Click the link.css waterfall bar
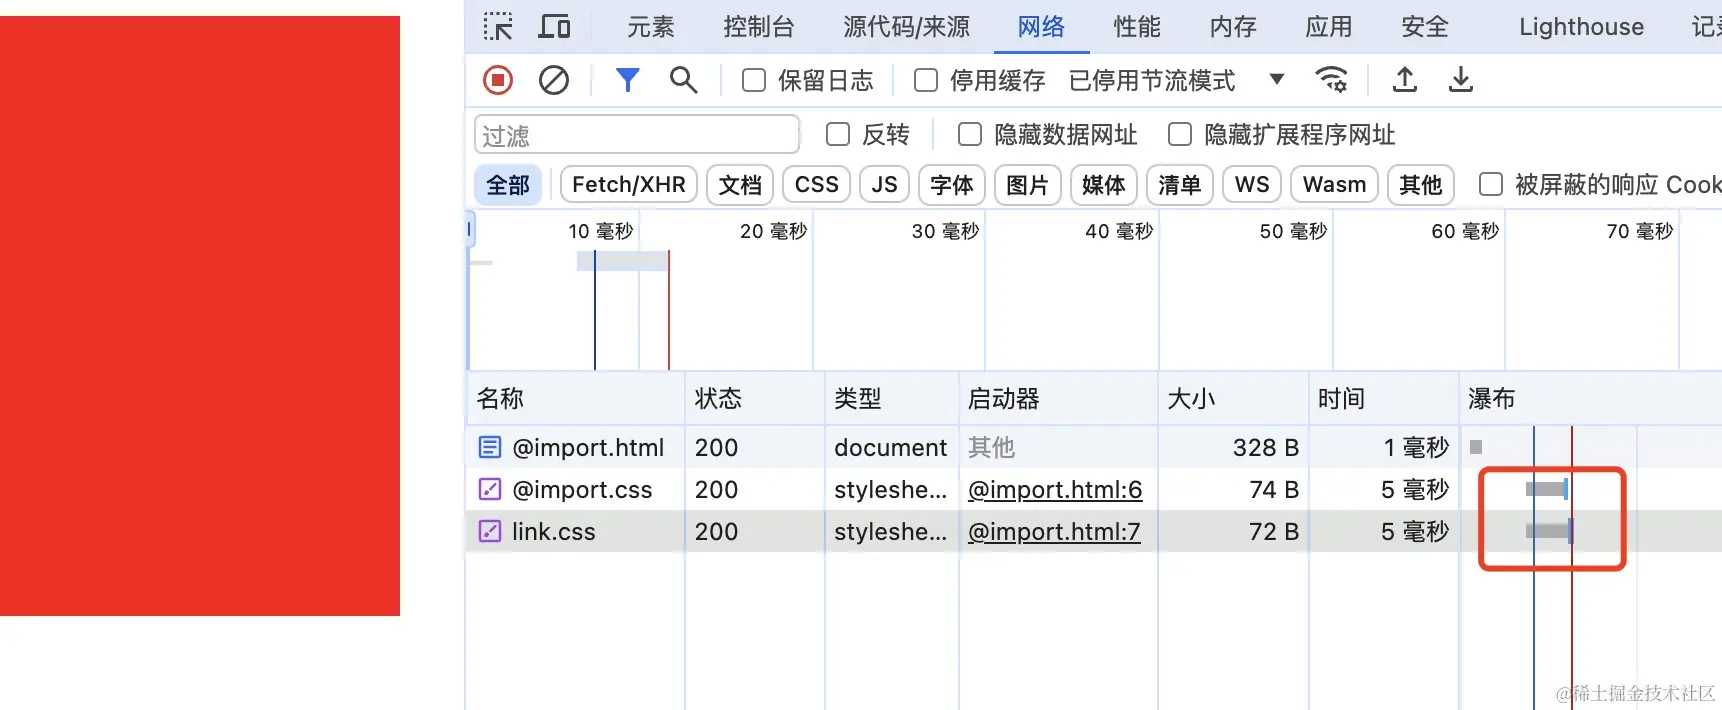 pyautogui.click(x=1549, y=531)
